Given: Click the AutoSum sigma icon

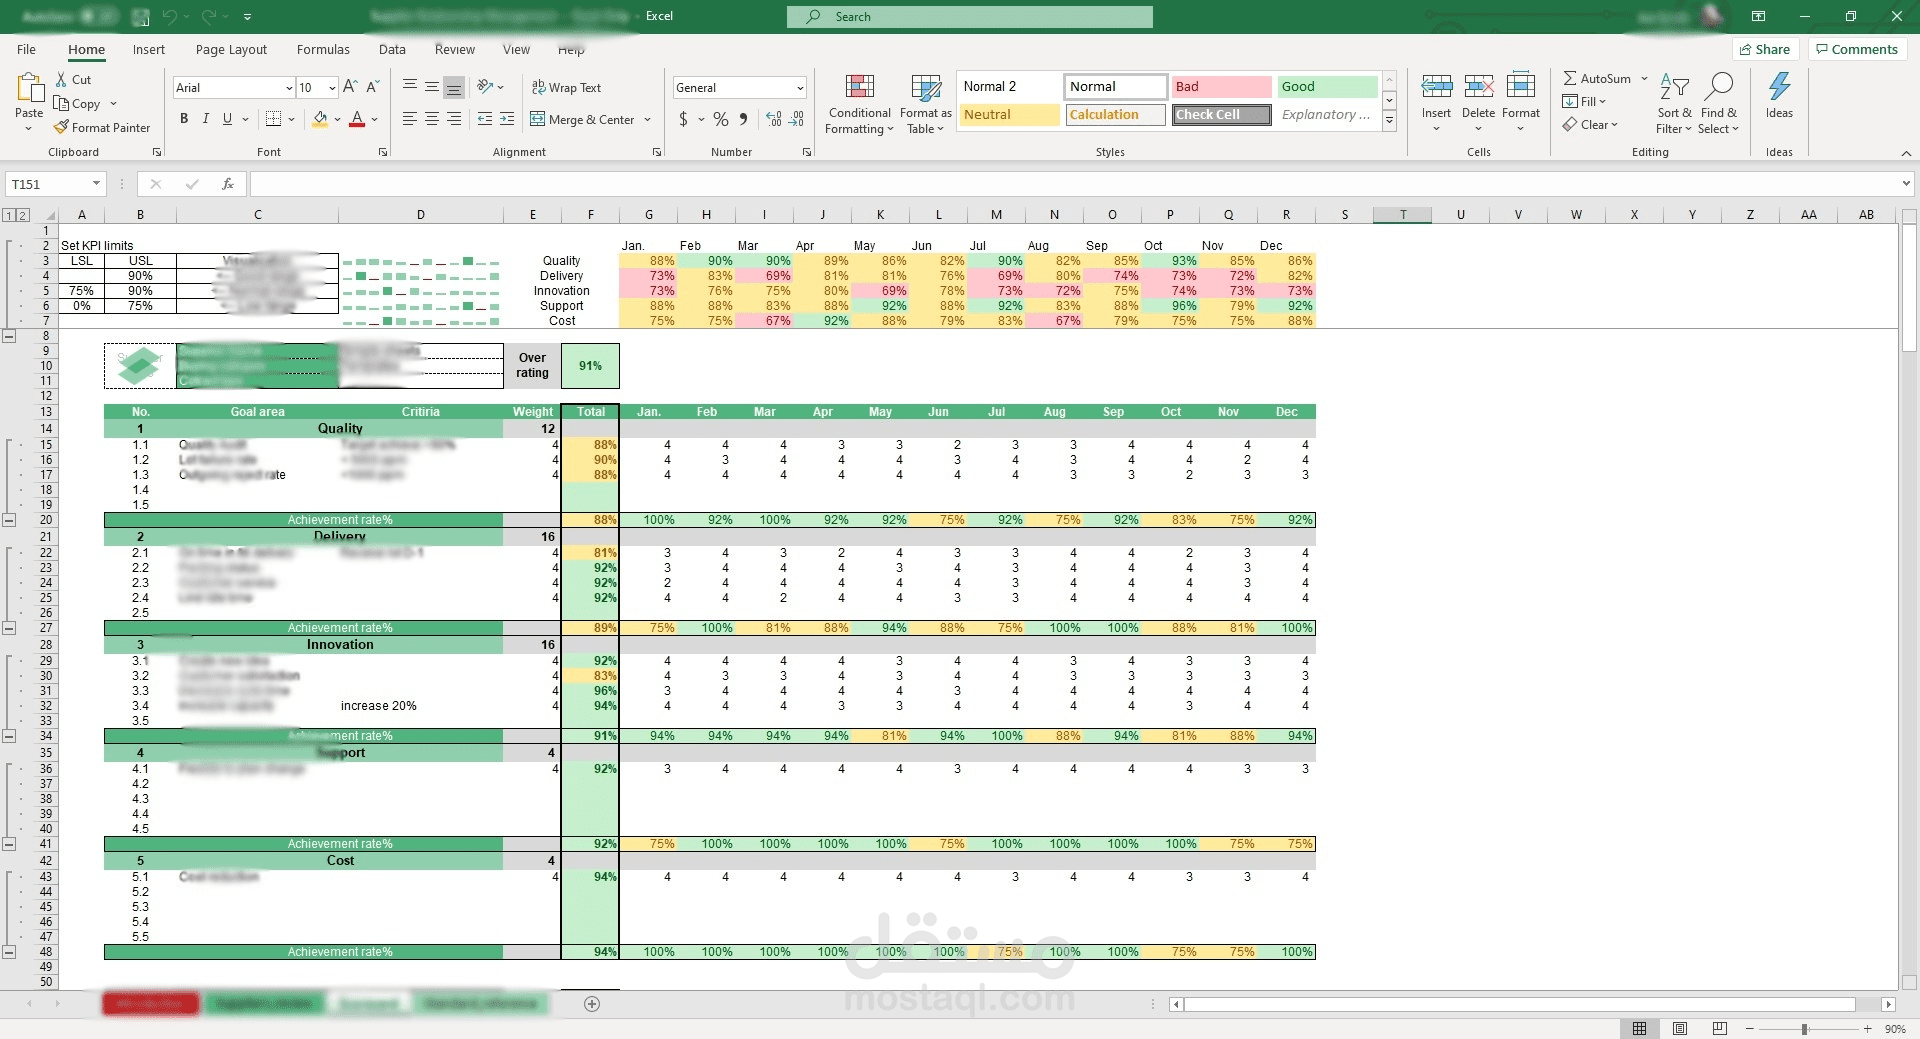Looking at the screenshot, I should (x=1570, y=78).
